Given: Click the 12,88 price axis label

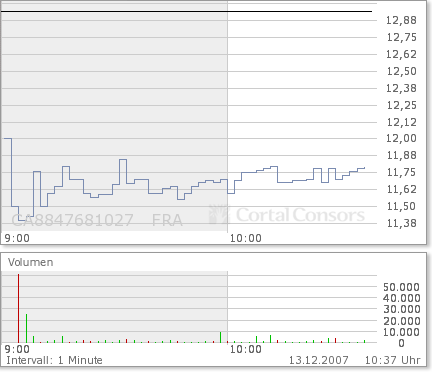Looking at the screenshot, I should (x=401, y=20).
